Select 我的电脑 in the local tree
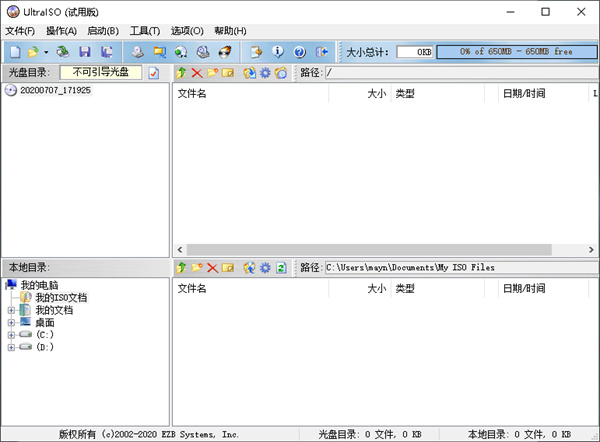 39,285
